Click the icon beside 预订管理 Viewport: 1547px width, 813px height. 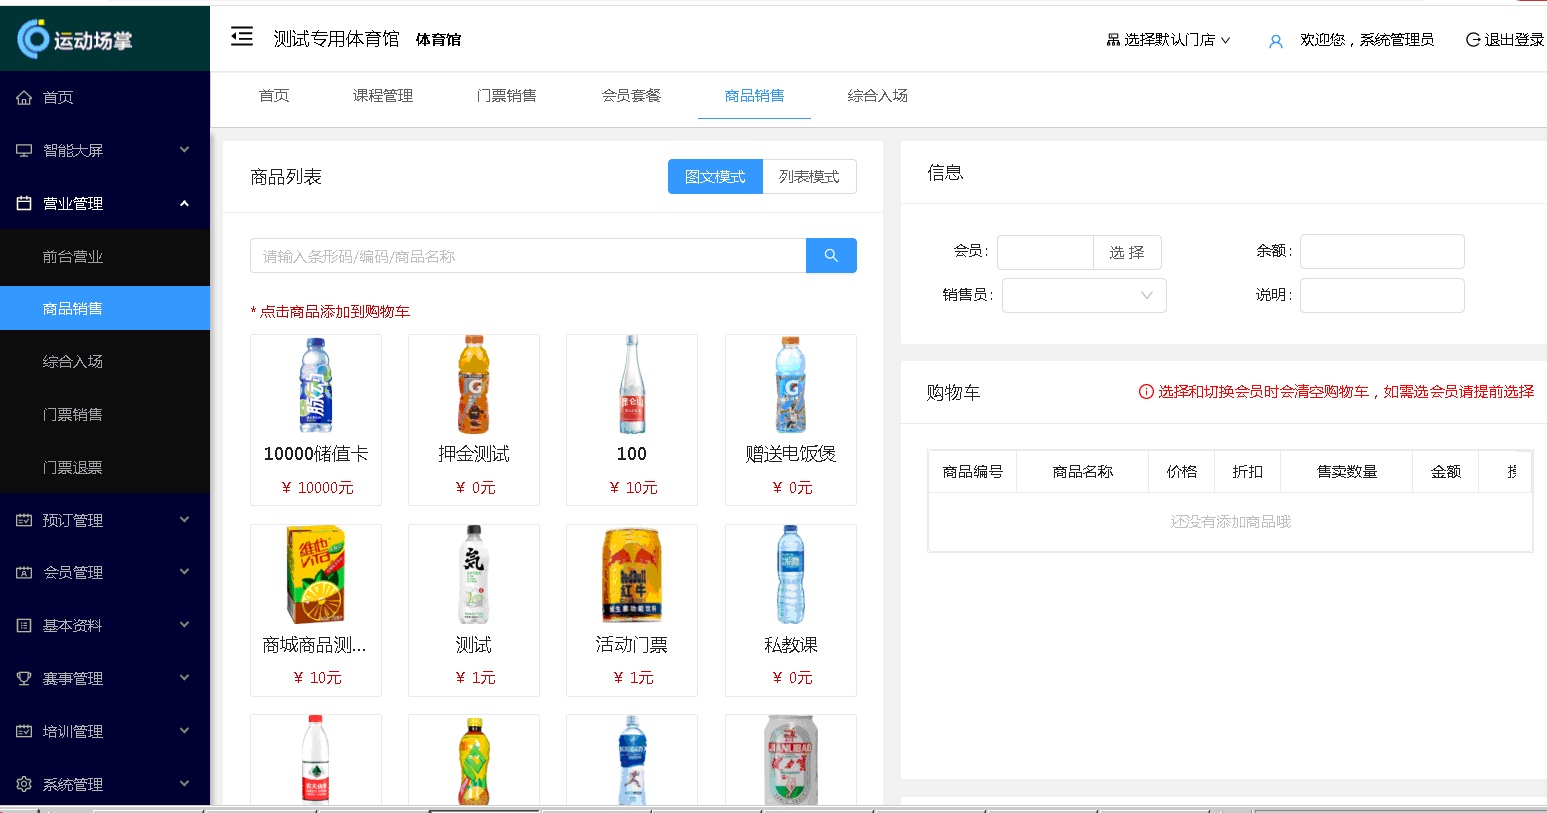tap(24, 520)
